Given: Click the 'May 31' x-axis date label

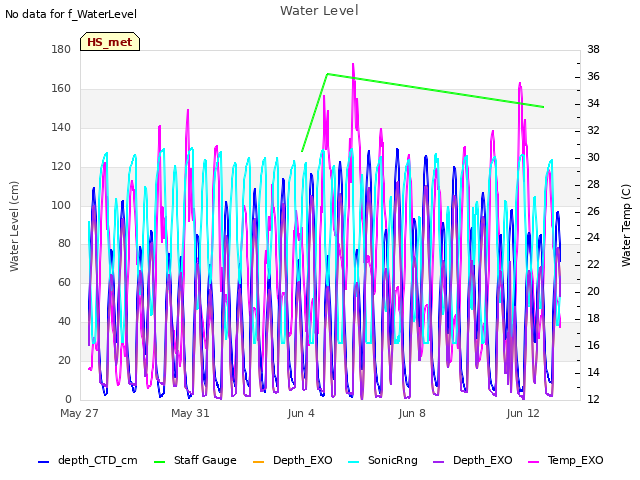Looking at the screenshot, I should coord(190,413).
